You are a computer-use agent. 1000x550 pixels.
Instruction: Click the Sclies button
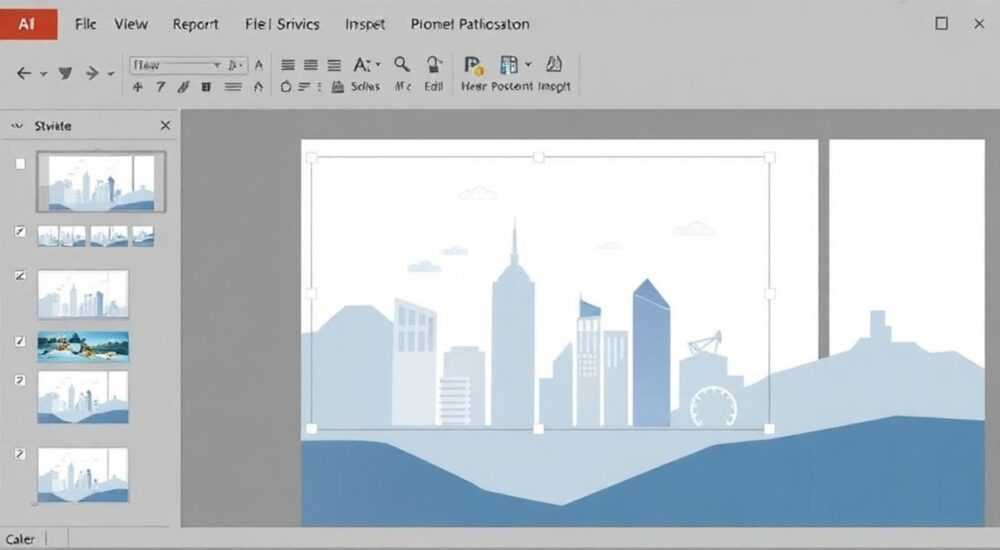365,87
